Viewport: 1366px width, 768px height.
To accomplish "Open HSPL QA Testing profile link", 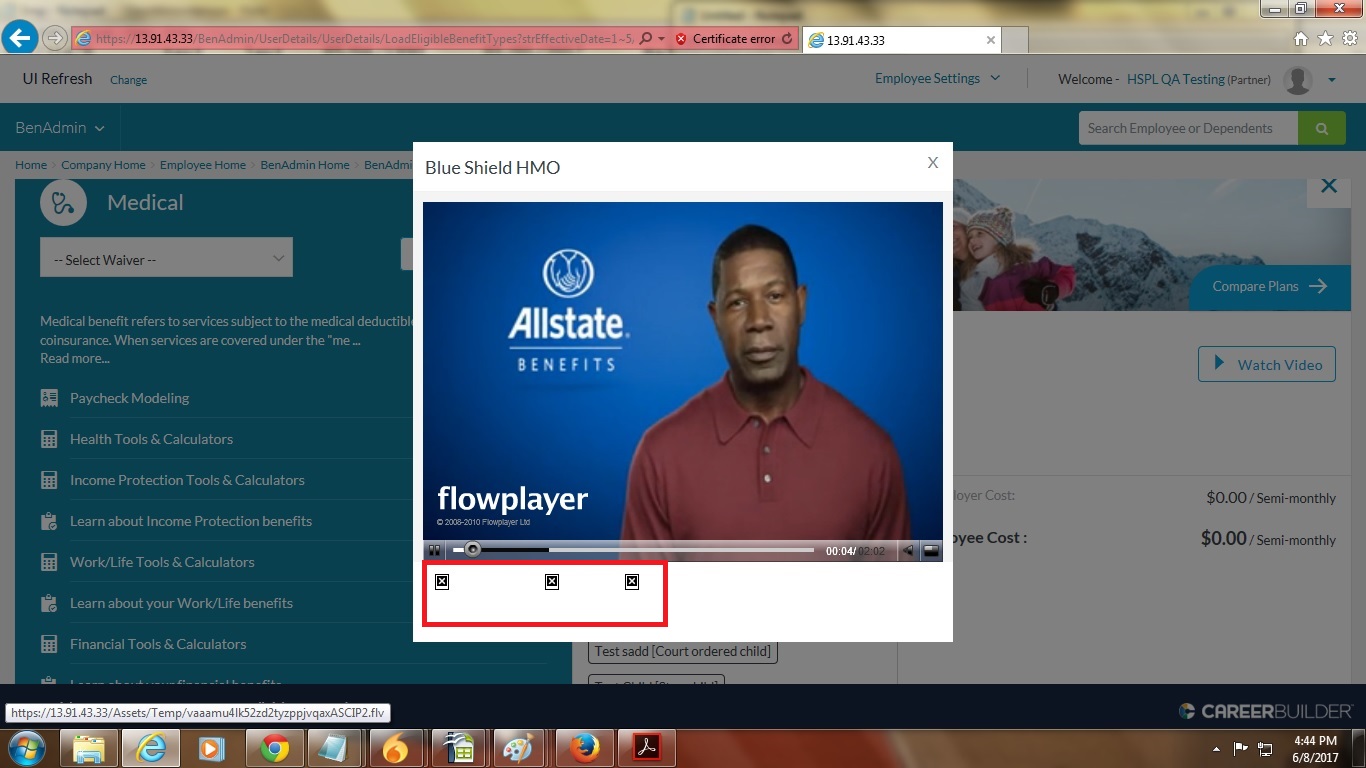I will pos(1175,79).
